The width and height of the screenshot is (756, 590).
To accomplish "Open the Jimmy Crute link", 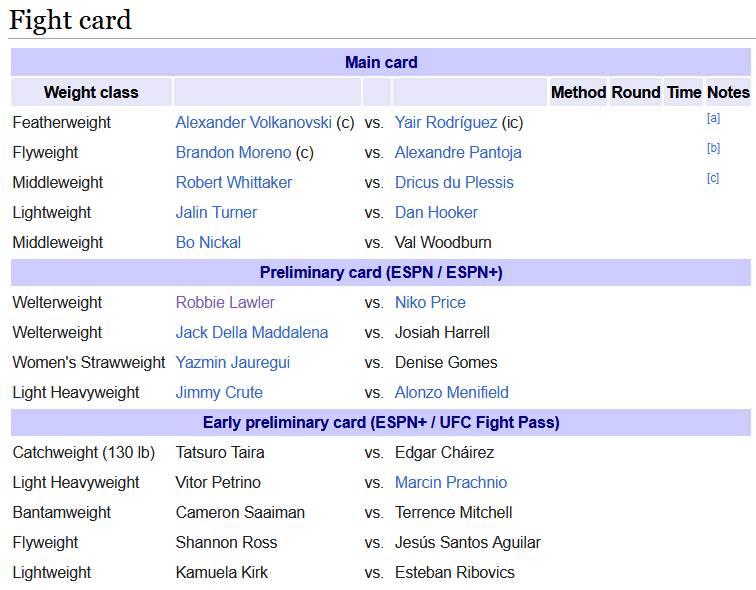I will click(x=219, y=392).
